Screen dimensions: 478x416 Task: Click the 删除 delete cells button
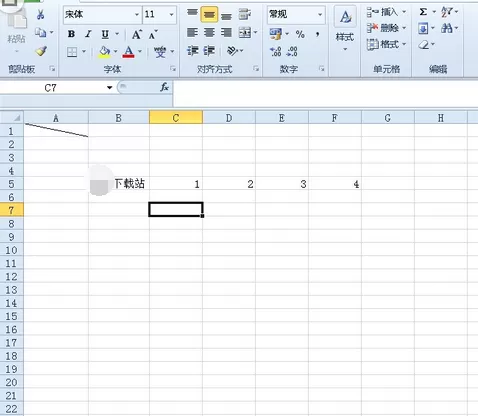pos(386,28)
